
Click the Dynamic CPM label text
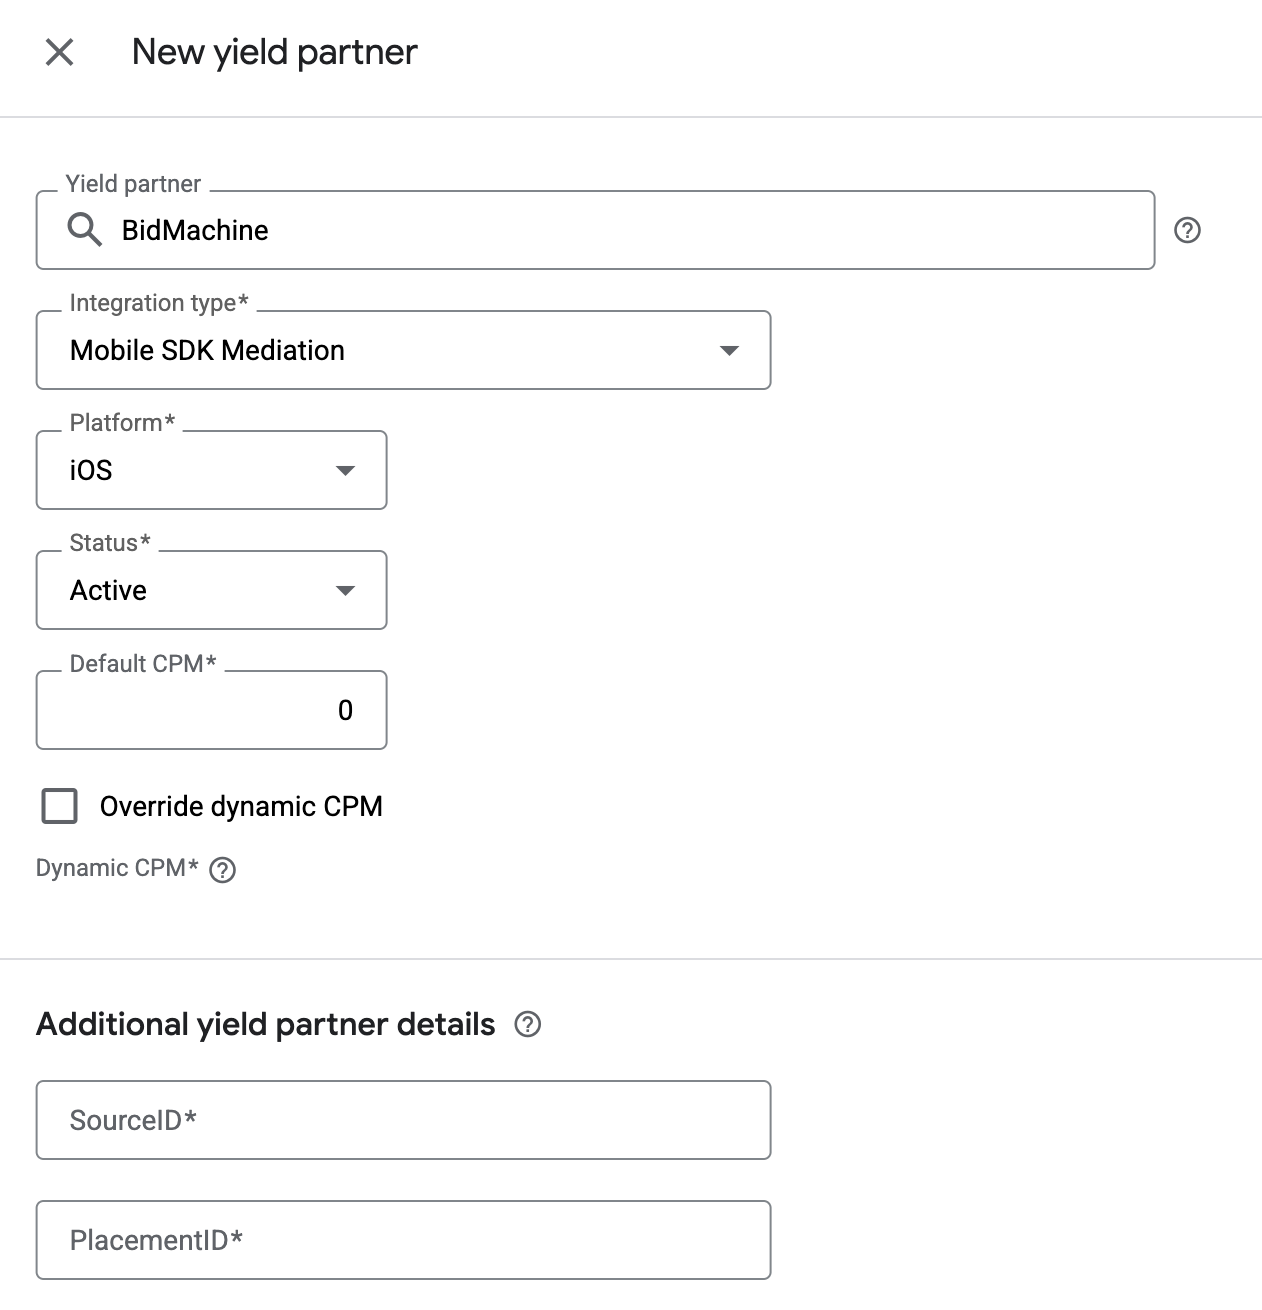pyautogui.click(x=117, y=868)
